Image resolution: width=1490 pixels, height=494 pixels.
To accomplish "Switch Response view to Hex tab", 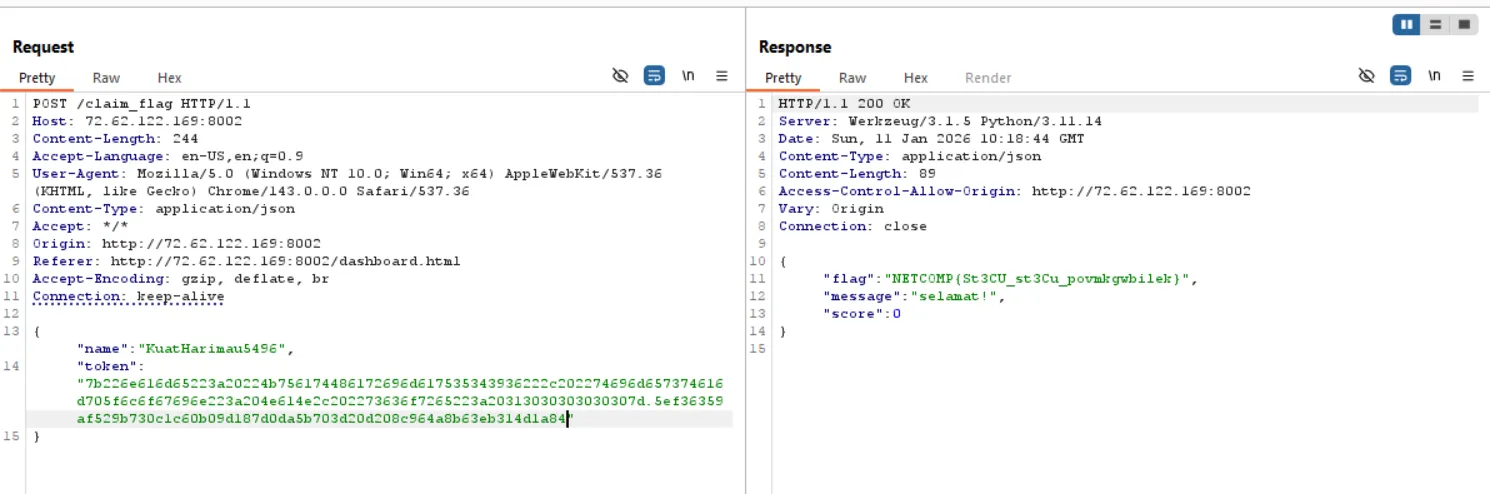I will (915, 78).
